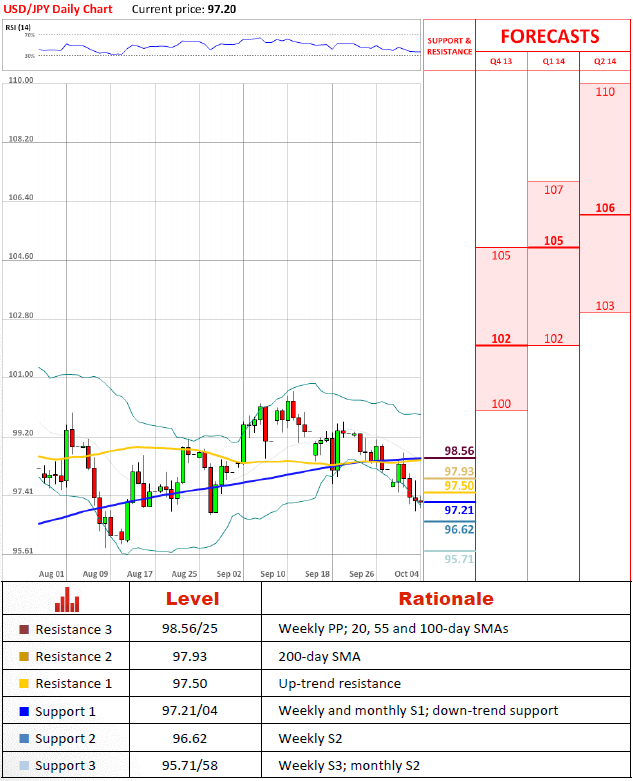Click the bold 106 forecast value

605,208
